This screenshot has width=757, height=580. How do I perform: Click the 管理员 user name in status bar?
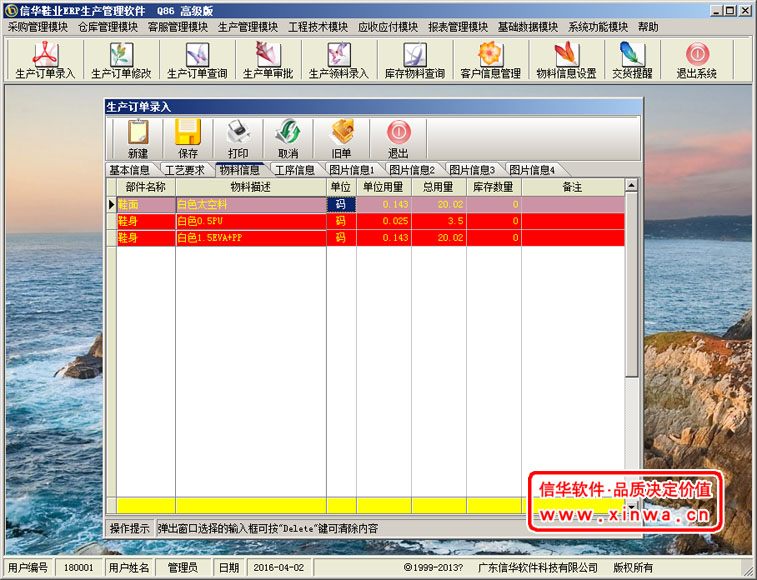(x=182, y=567)
